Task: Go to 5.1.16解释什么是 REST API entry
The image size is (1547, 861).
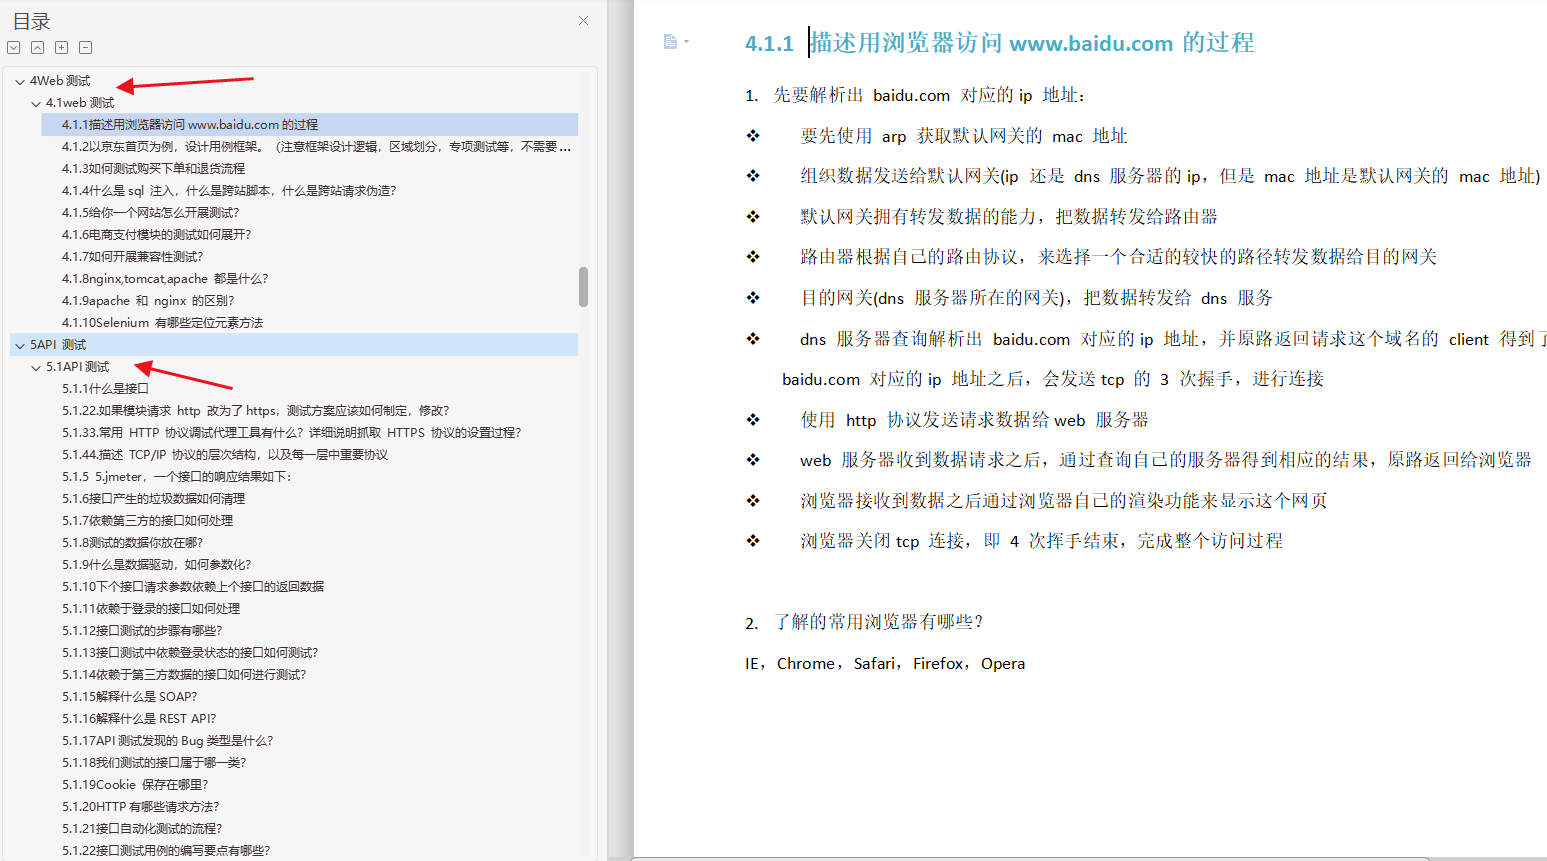Action: point(139,718)
